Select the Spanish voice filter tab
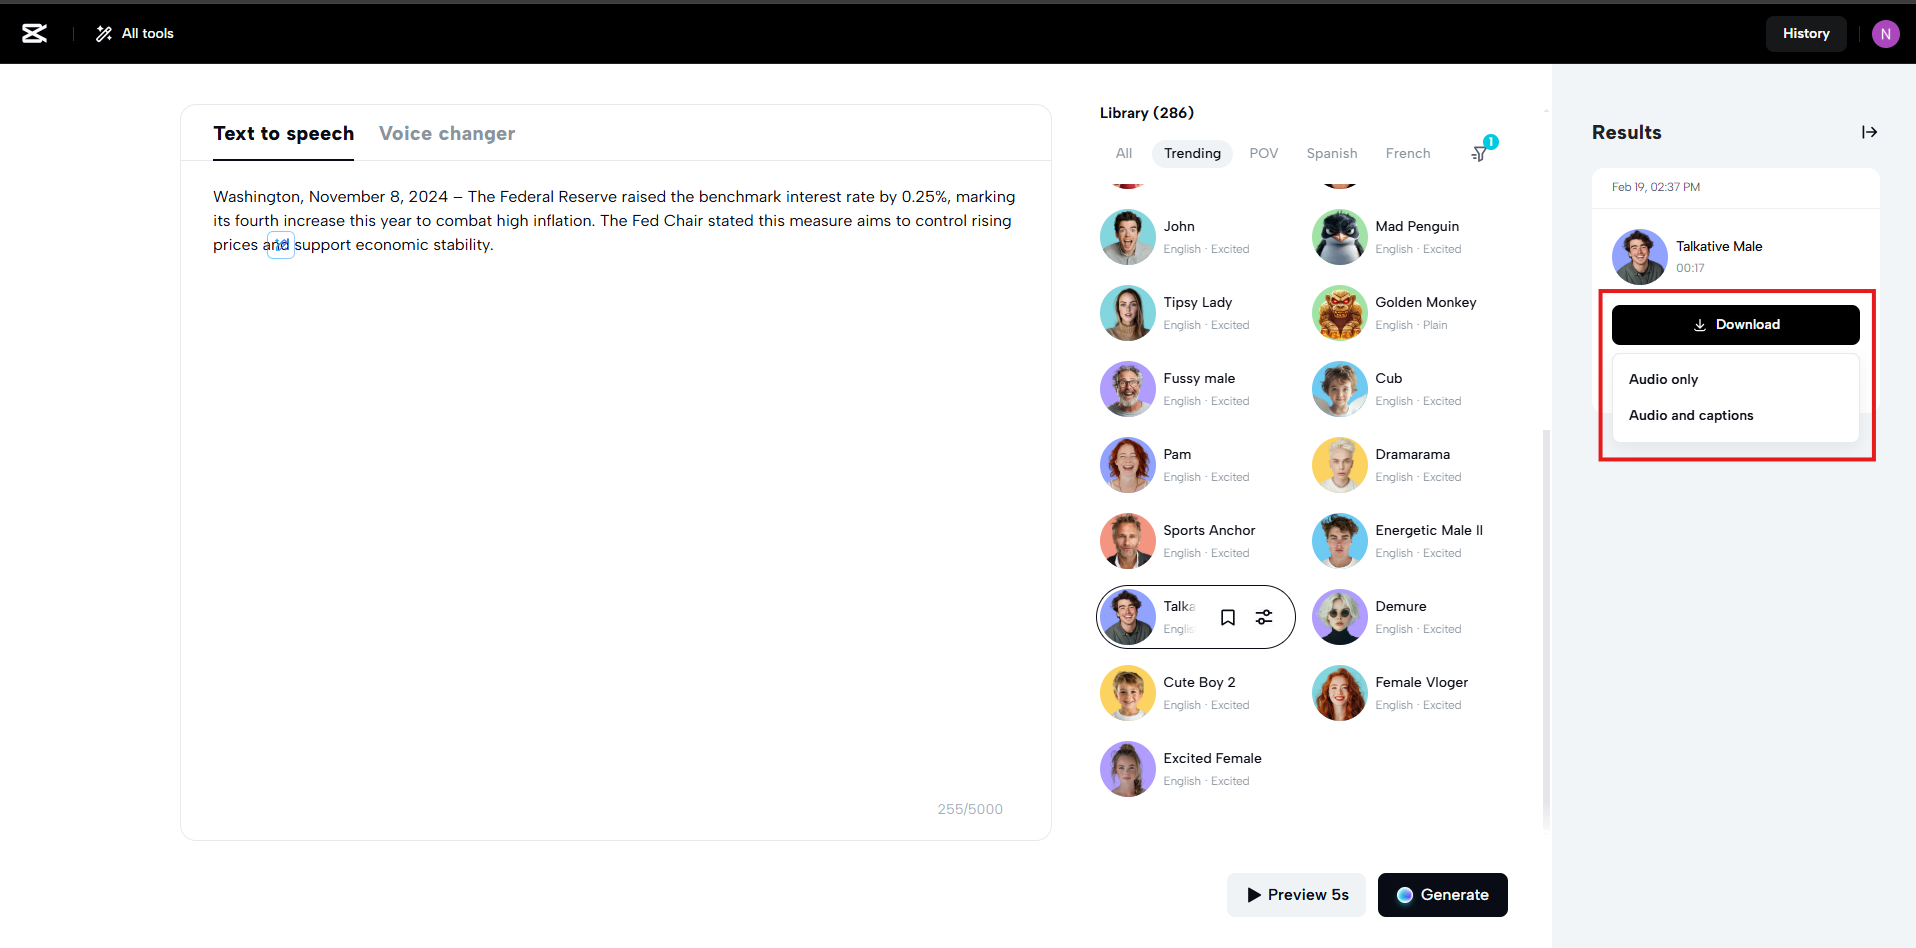 pyautogui.click(x=1332, y=153)
